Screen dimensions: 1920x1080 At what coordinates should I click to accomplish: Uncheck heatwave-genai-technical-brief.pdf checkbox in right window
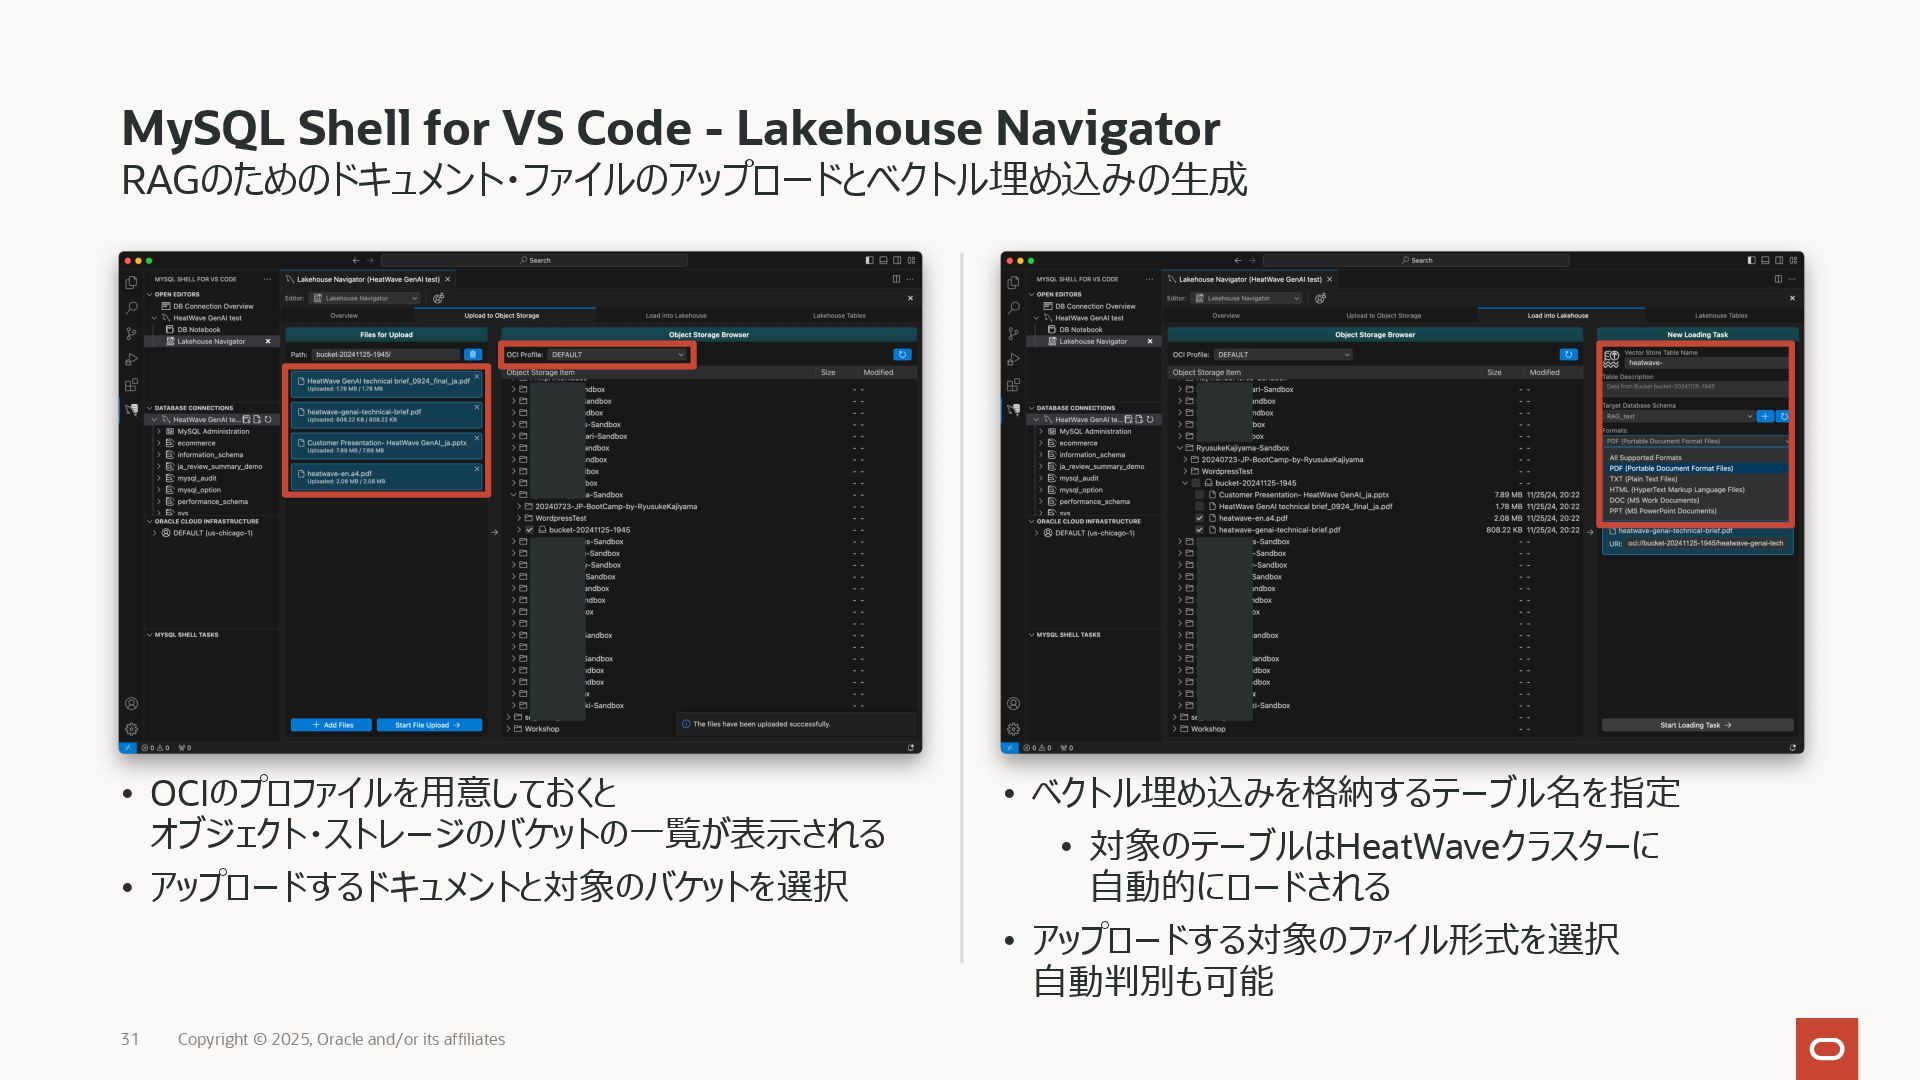pos(1199,530)
